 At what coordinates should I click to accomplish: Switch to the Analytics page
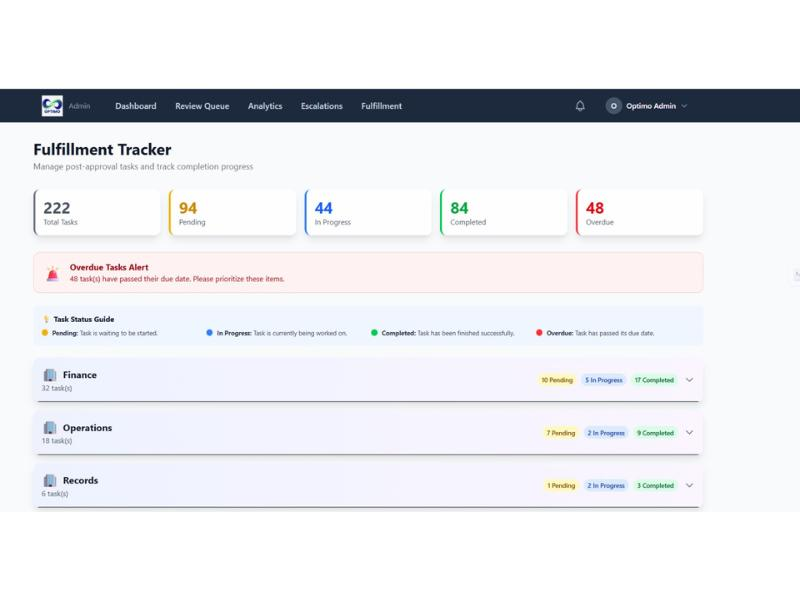(265, 106)
